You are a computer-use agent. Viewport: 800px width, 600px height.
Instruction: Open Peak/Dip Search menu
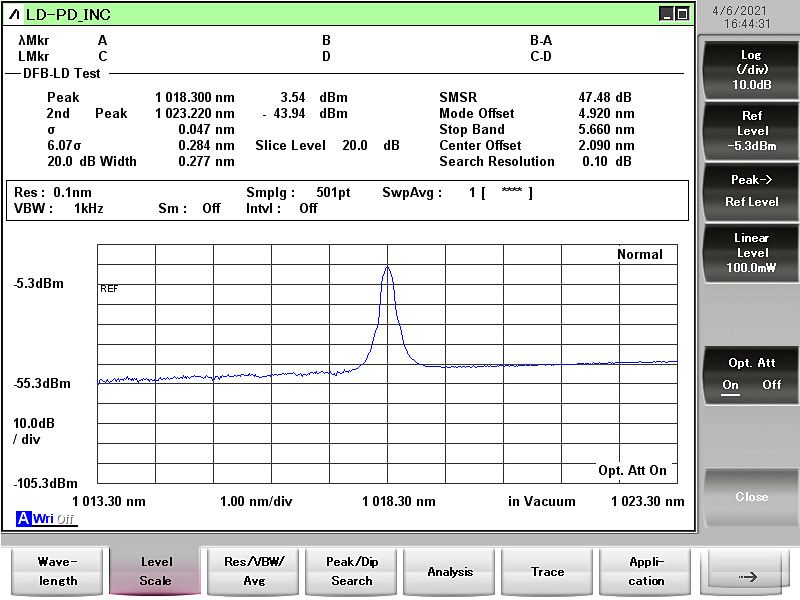352,571
